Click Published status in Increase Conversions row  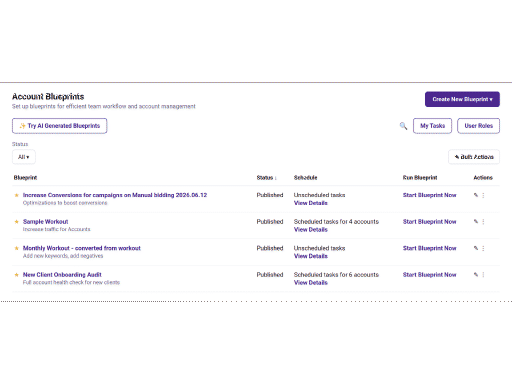270,195
